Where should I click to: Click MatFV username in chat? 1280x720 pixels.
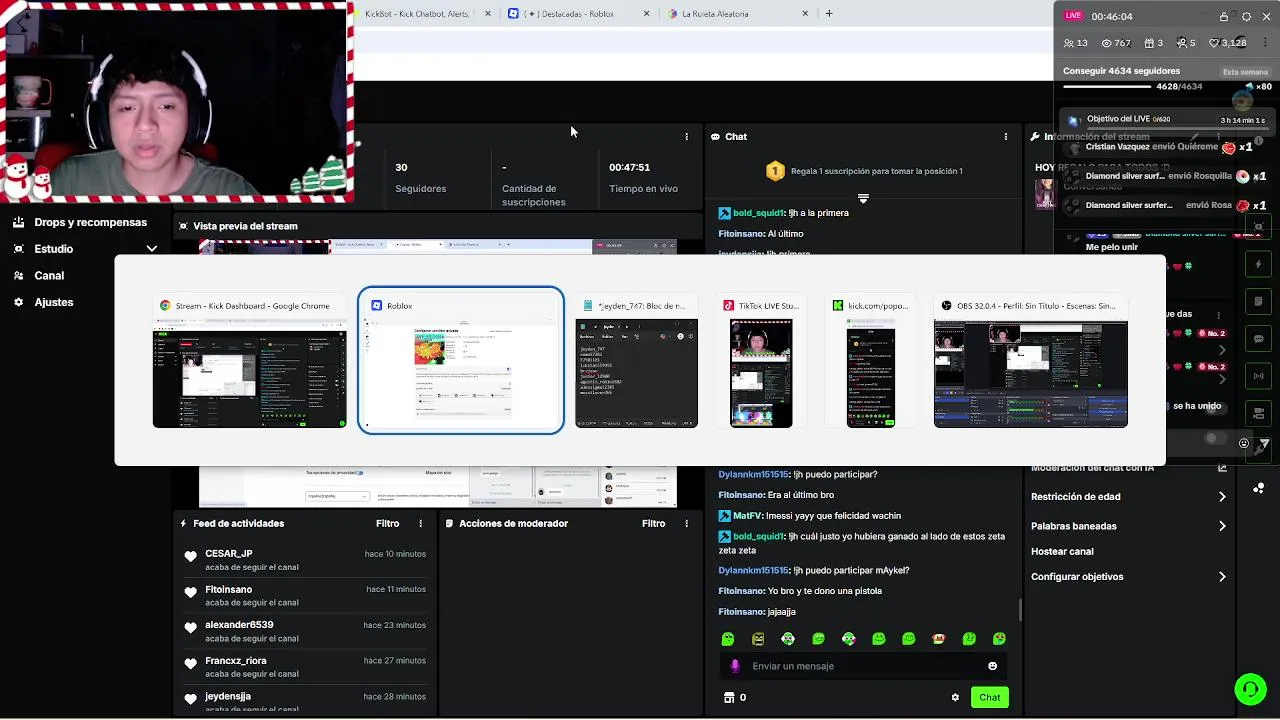coord(747,516)
